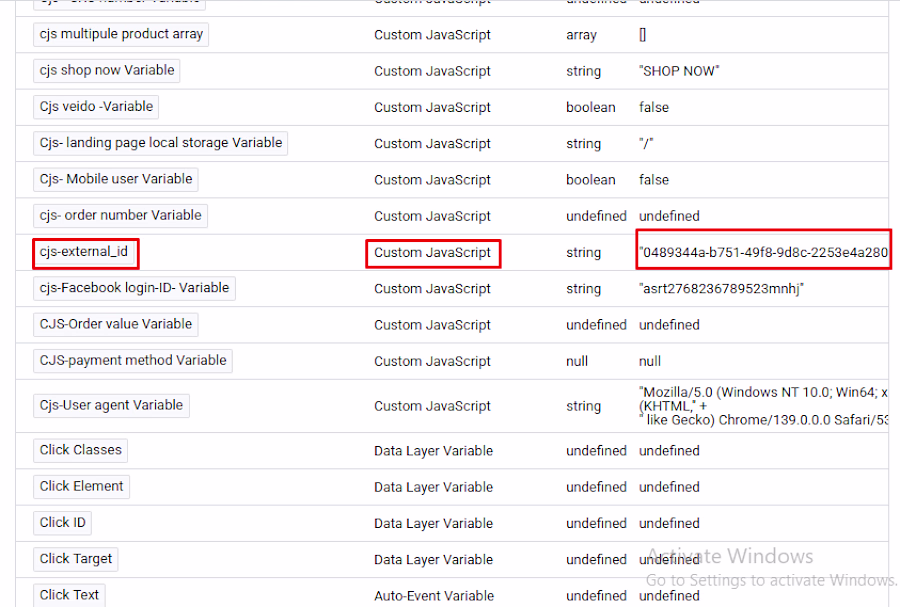The height and width of the screenshot is (607, 900).
Task: Click undefined value in Click Element row
Action: point(669,487)
